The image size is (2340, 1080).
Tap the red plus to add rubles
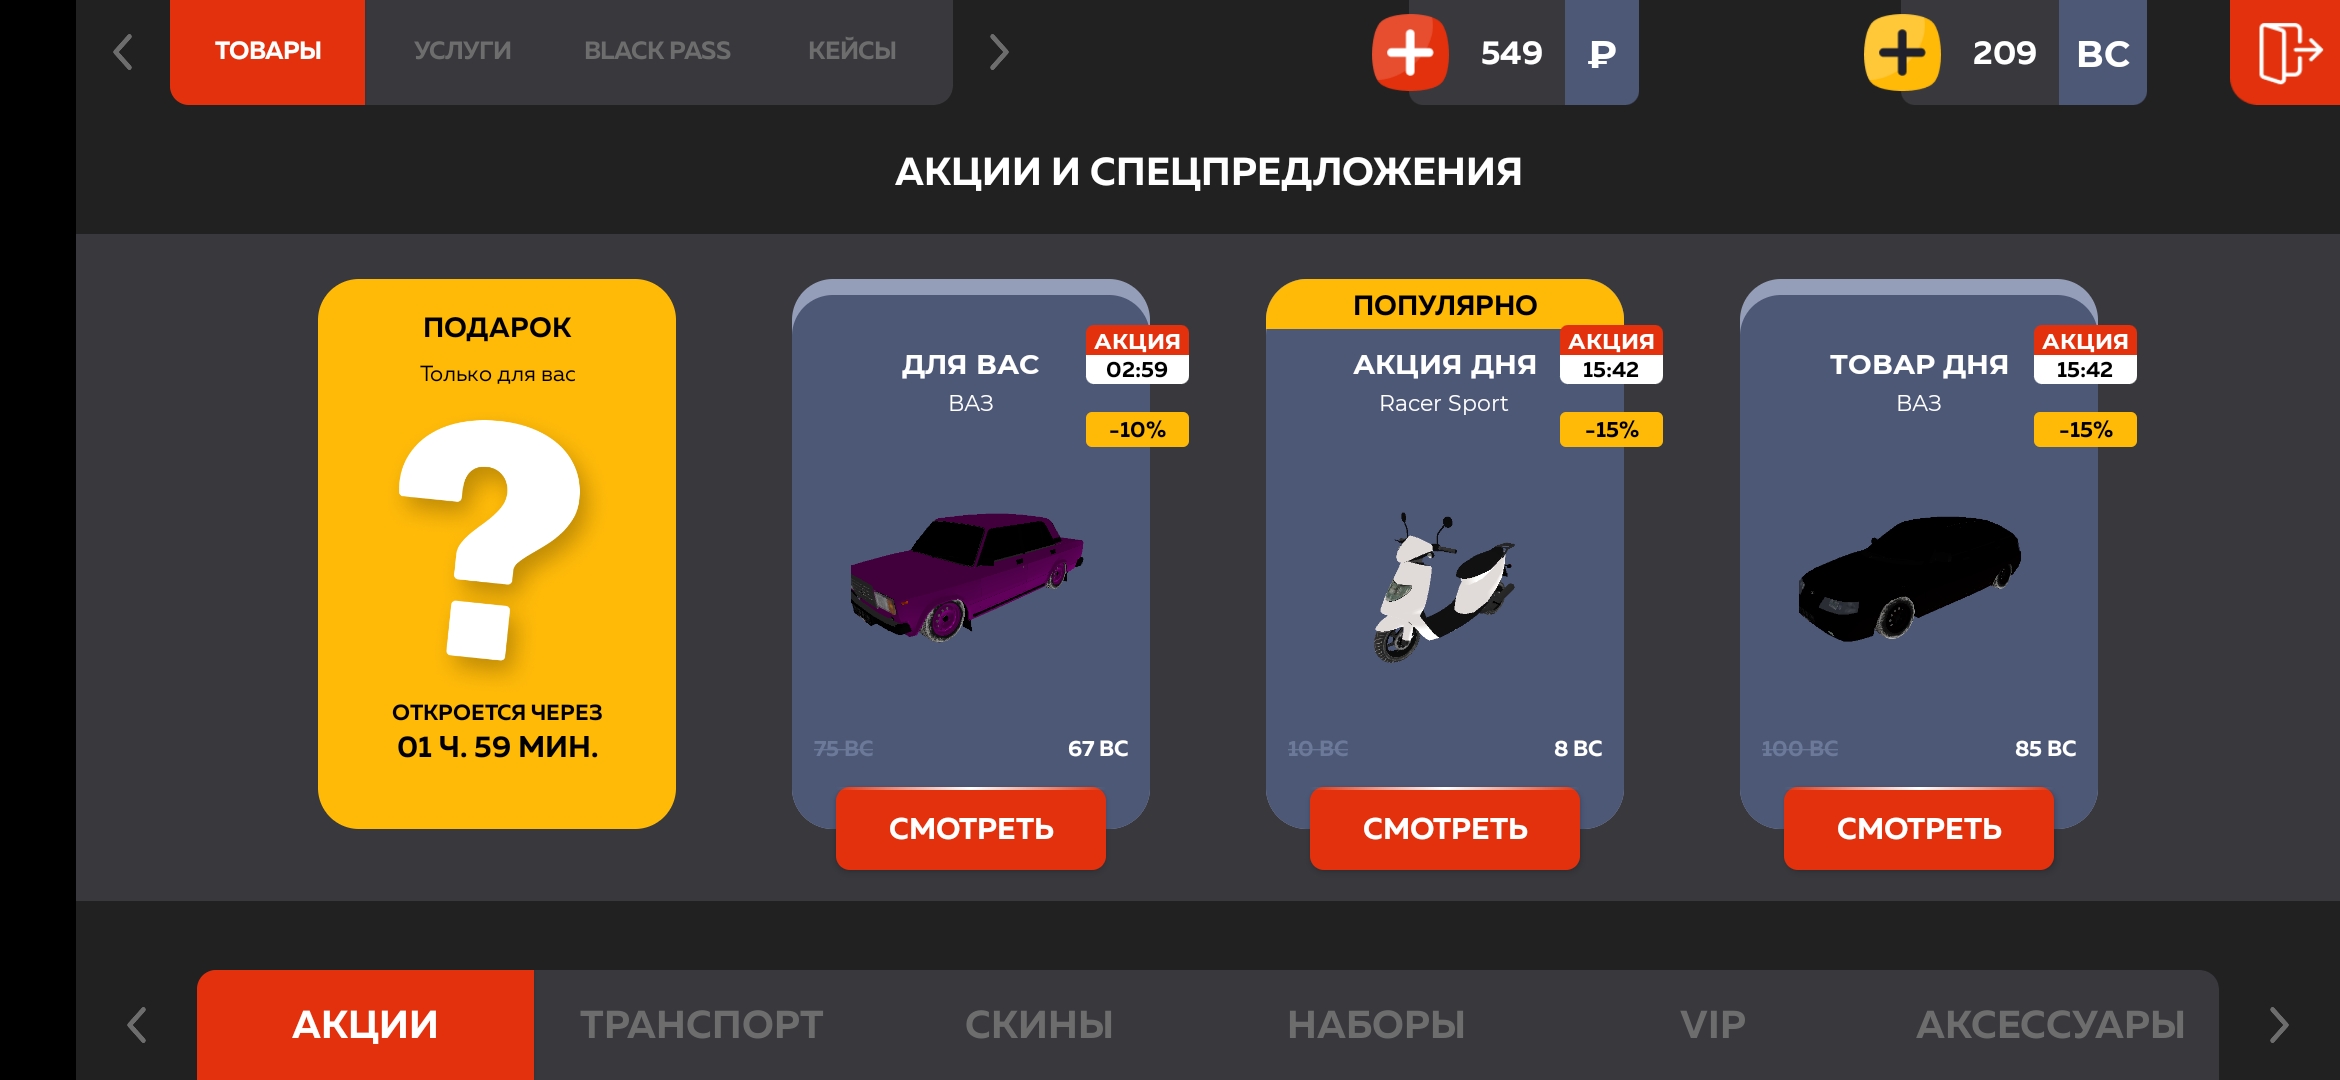point(1410,52)
